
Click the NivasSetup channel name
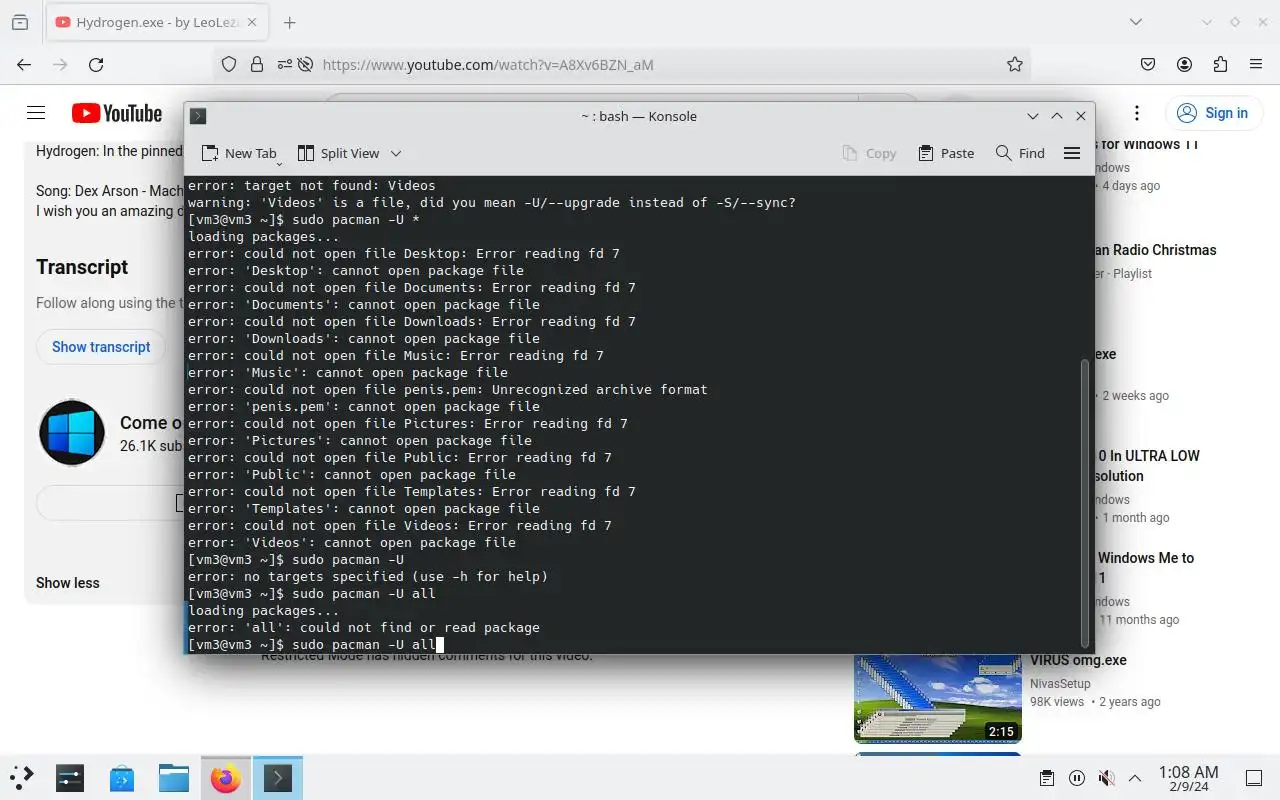(x=1060, y=684)
